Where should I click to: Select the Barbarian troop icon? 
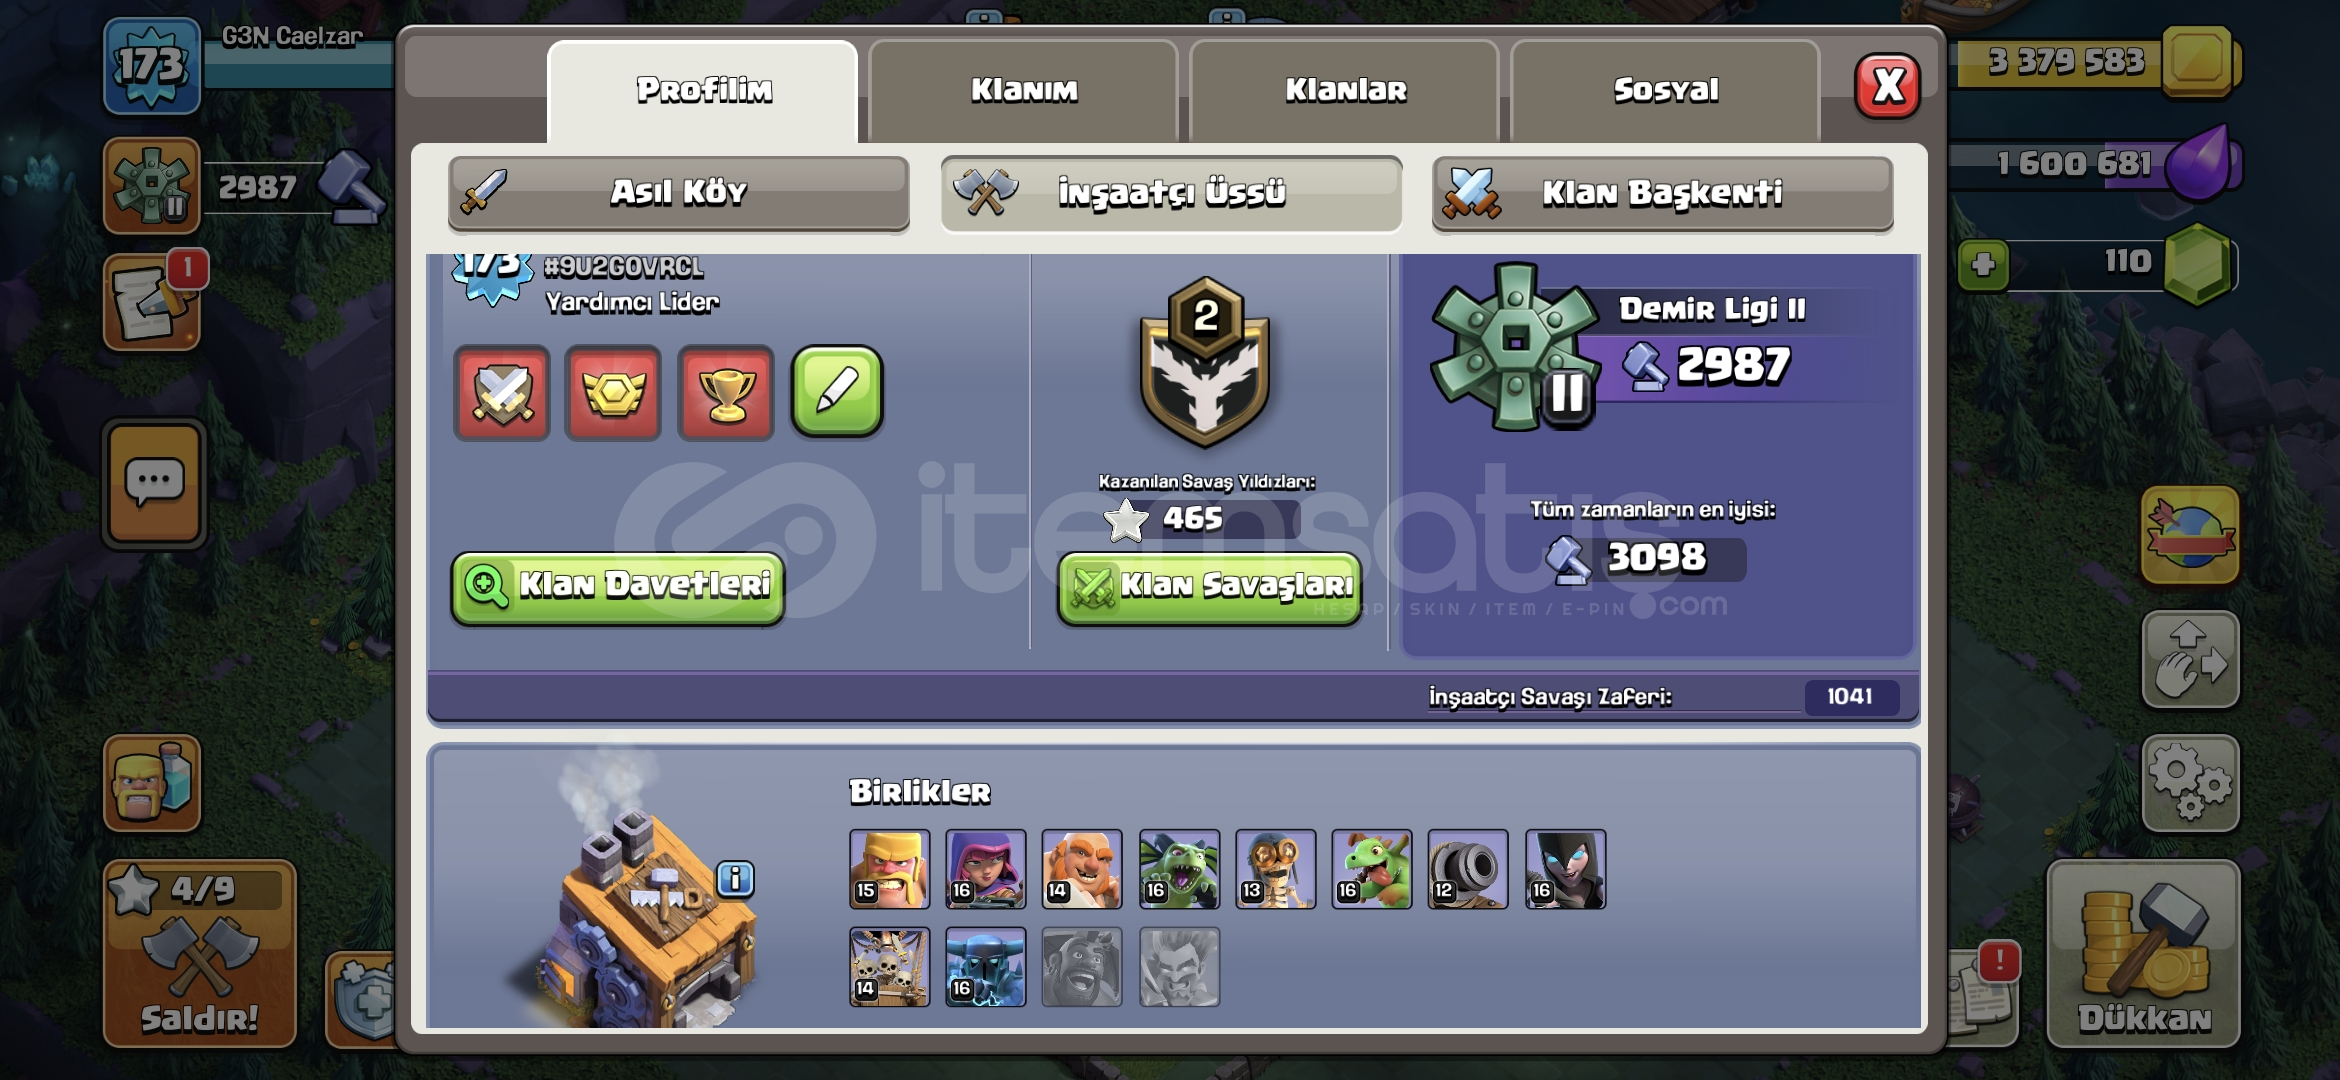pyautogui.click(x=889, y=869)
